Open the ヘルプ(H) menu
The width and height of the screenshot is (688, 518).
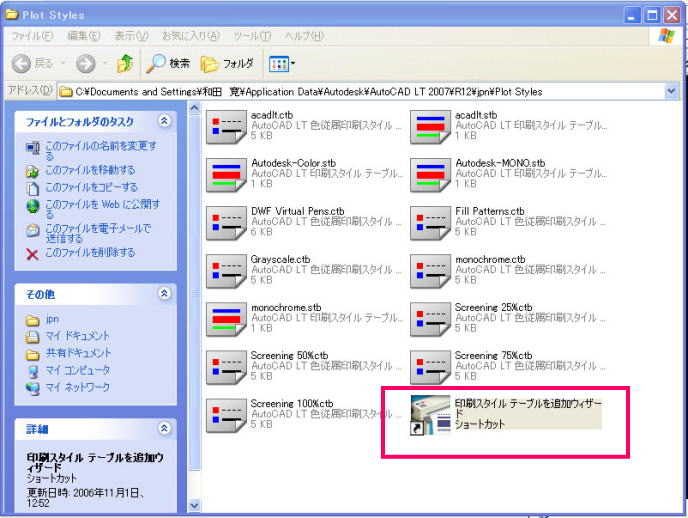pyautogui.click(x=304, y=36)
